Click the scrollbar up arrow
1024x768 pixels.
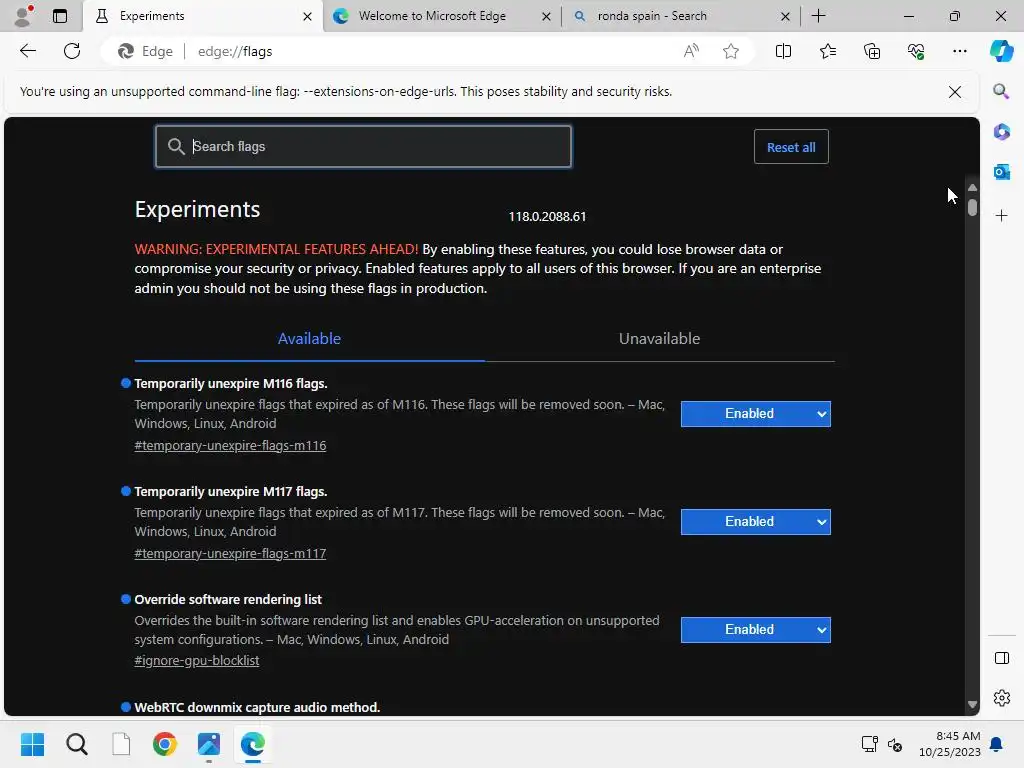pos(972,187)
